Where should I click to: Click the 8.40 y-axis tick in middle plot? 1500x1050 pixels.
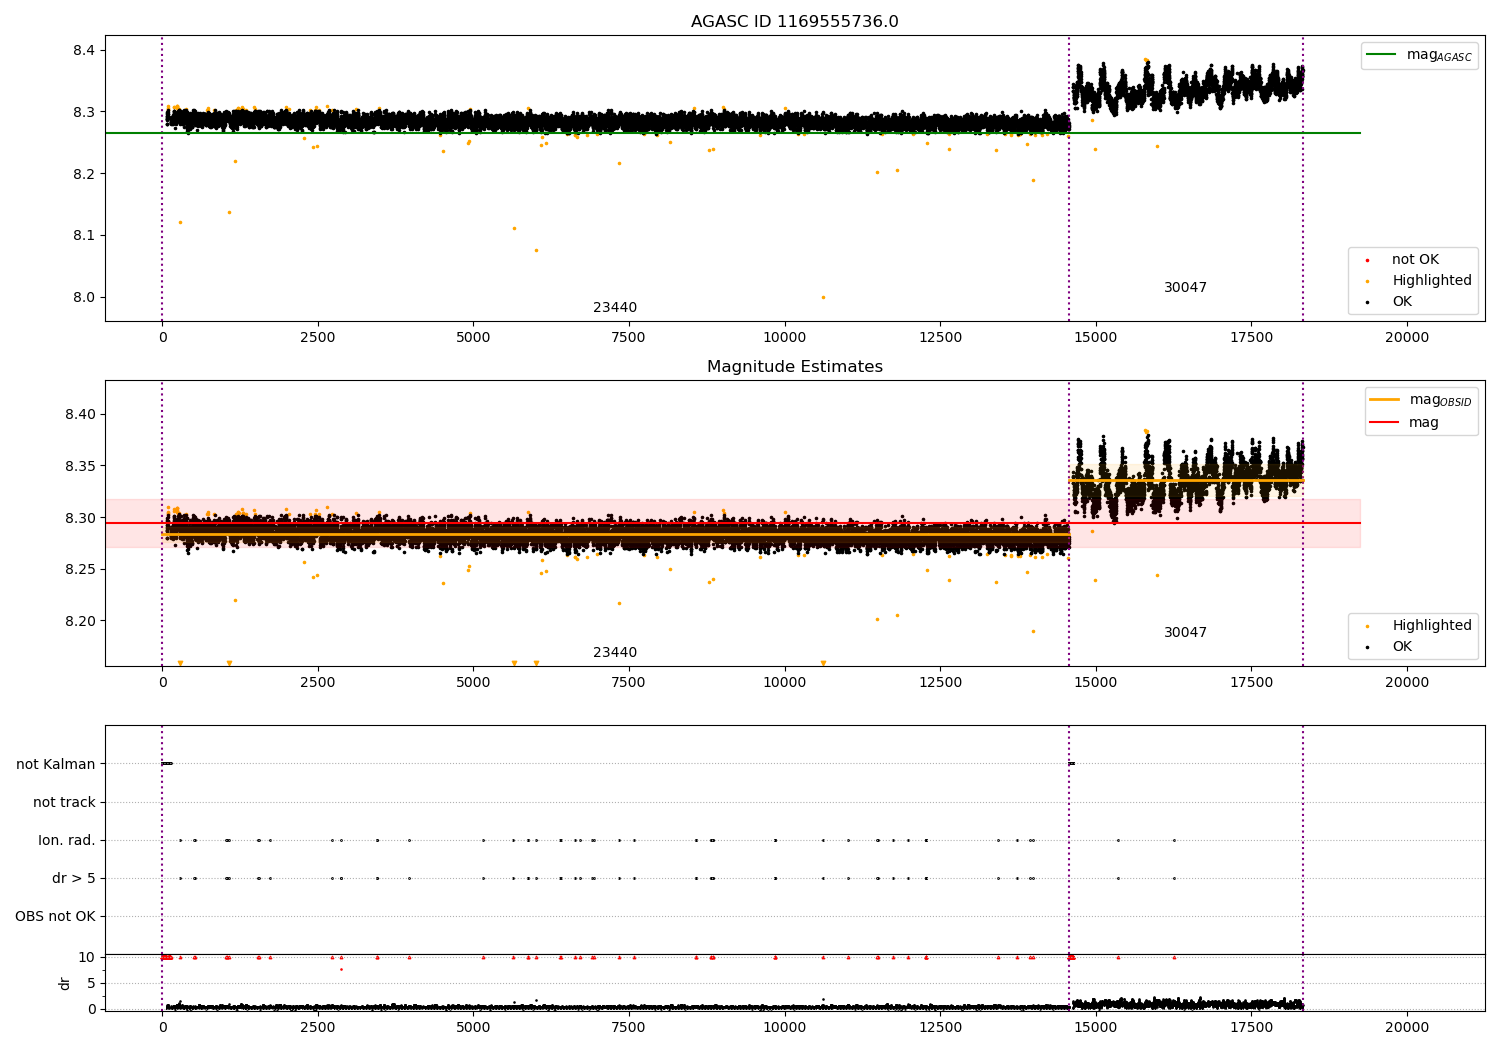click(x=79, y=414)
